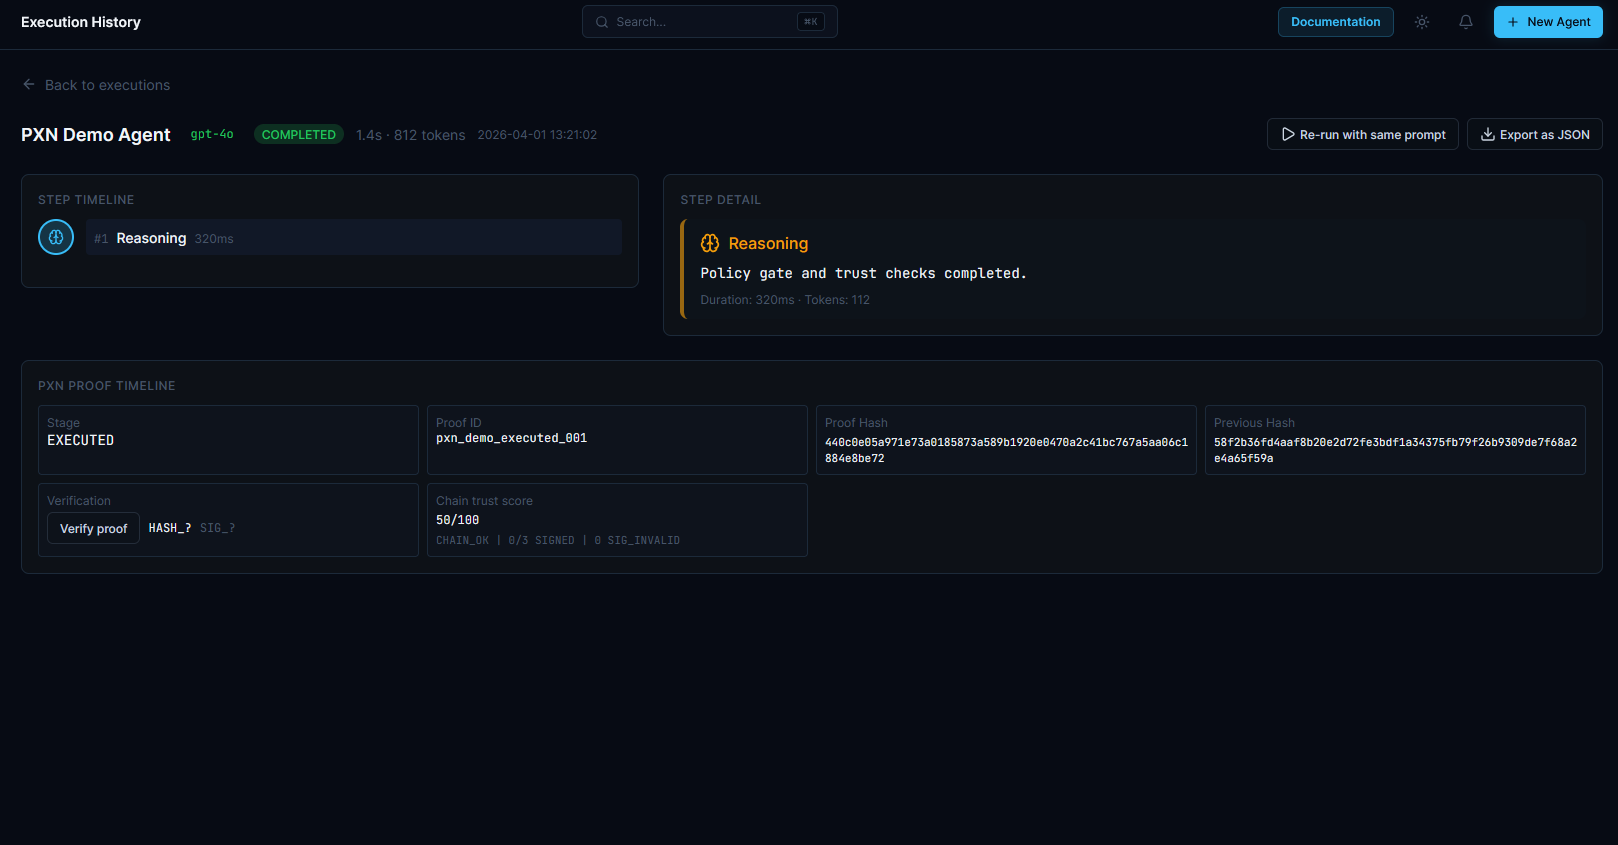Viewport: 1618px width, 845px height.
Task: Toggle the light/dark theme sun icon
Action: 1422,22
